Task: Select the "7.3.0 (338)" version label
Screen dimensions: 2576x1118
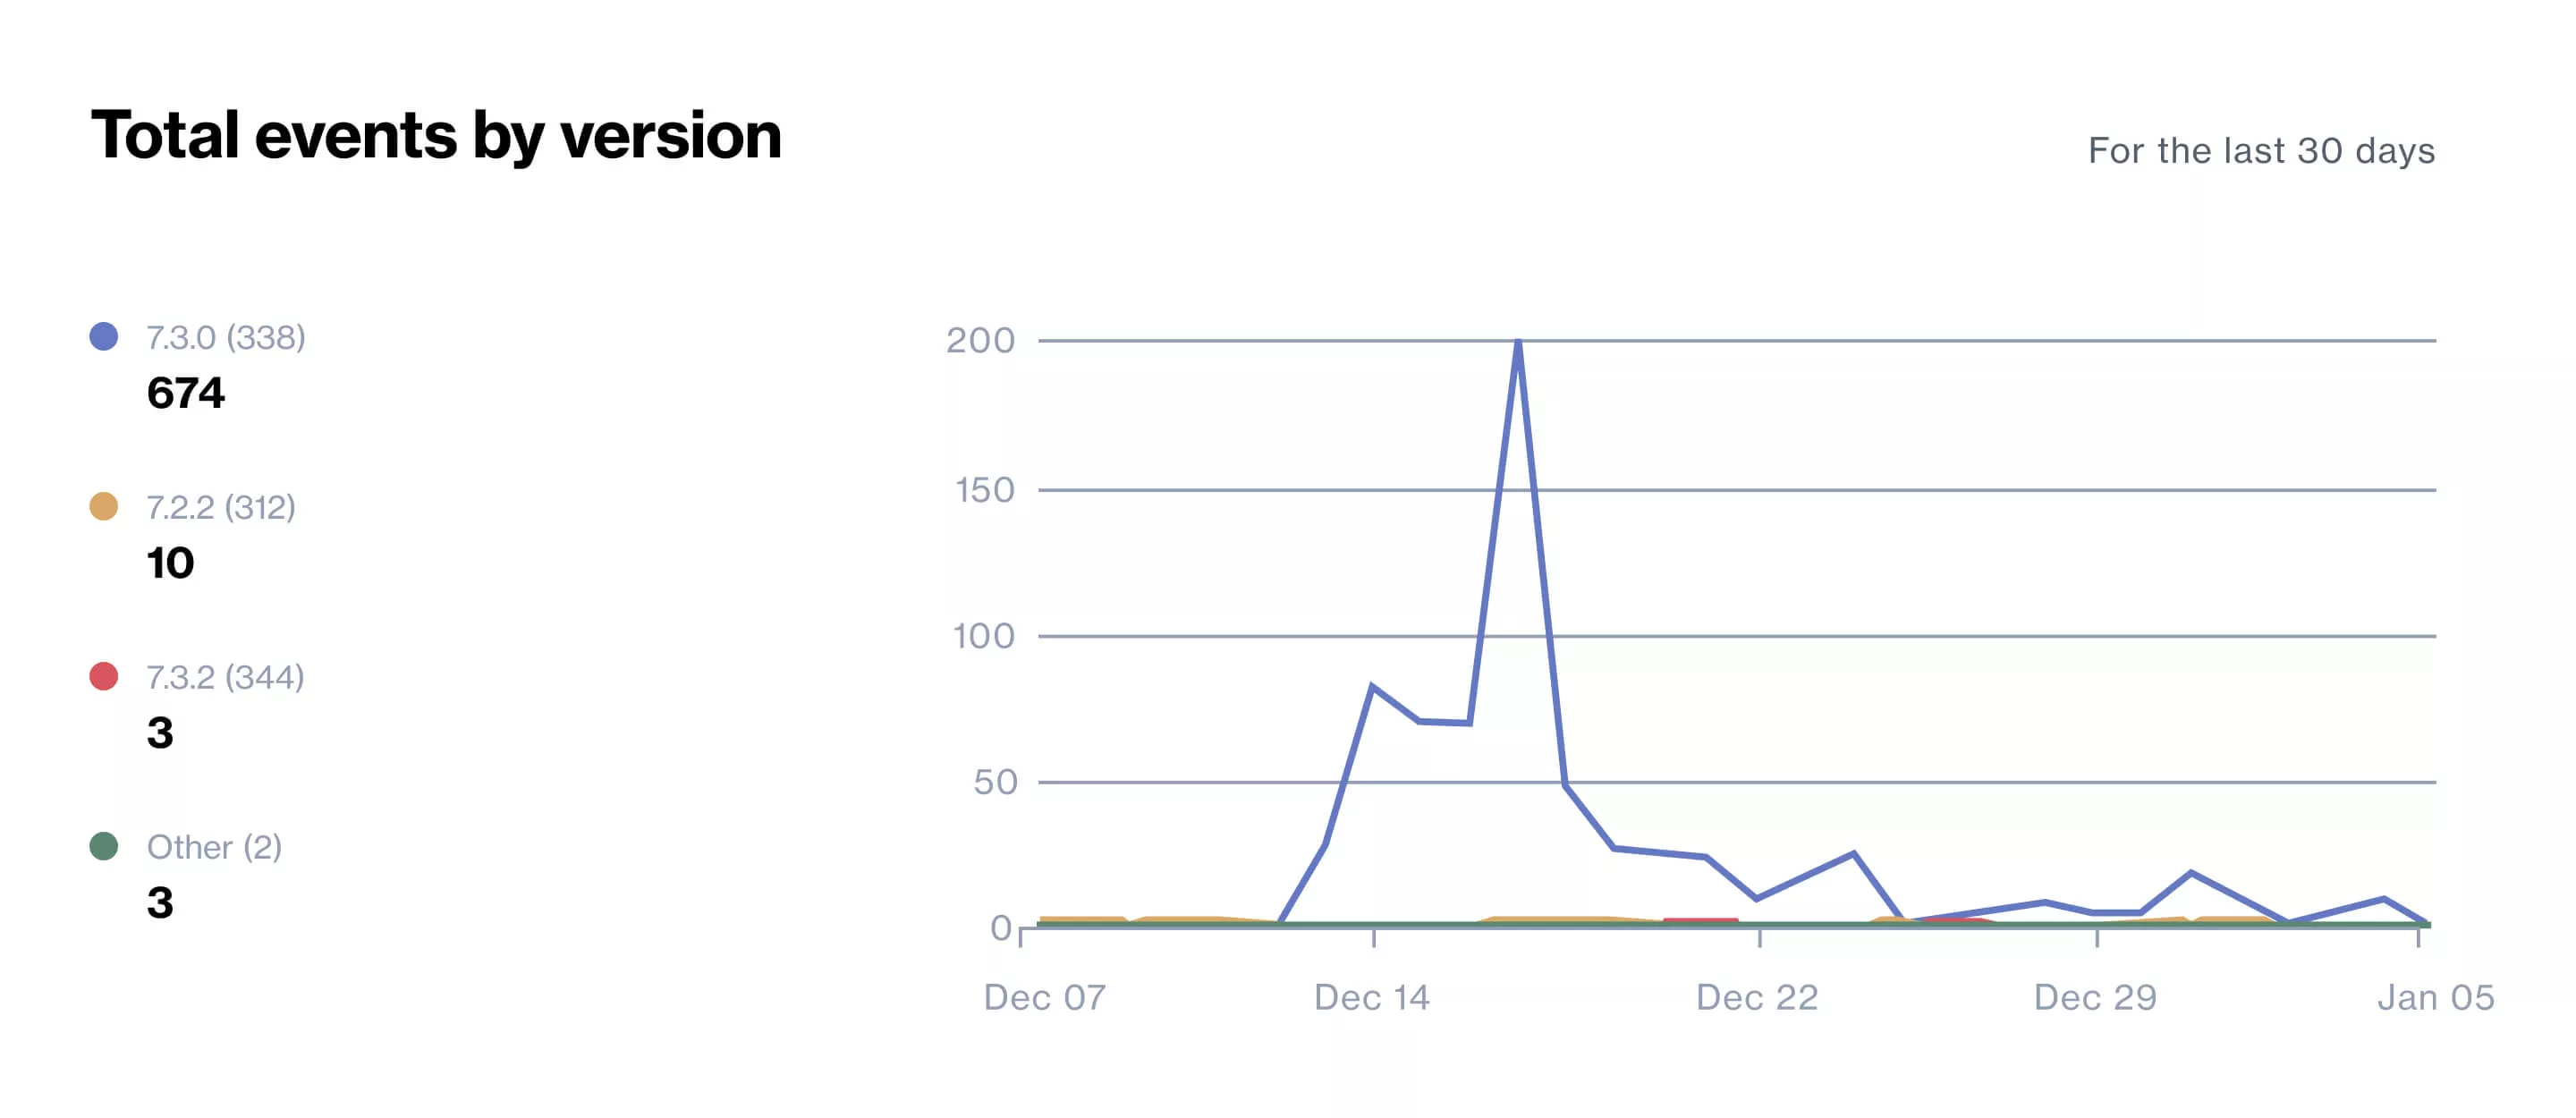Action: click(226, 338)
